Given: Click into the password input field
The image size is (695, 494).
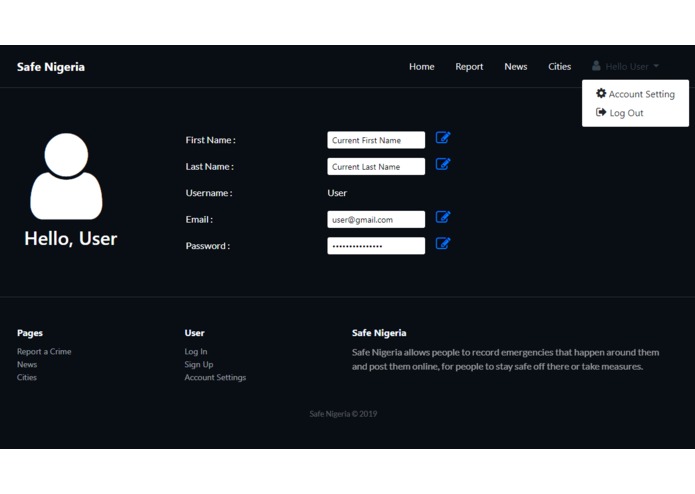Looking at the screenshot, I should click(x=376, y=246).
